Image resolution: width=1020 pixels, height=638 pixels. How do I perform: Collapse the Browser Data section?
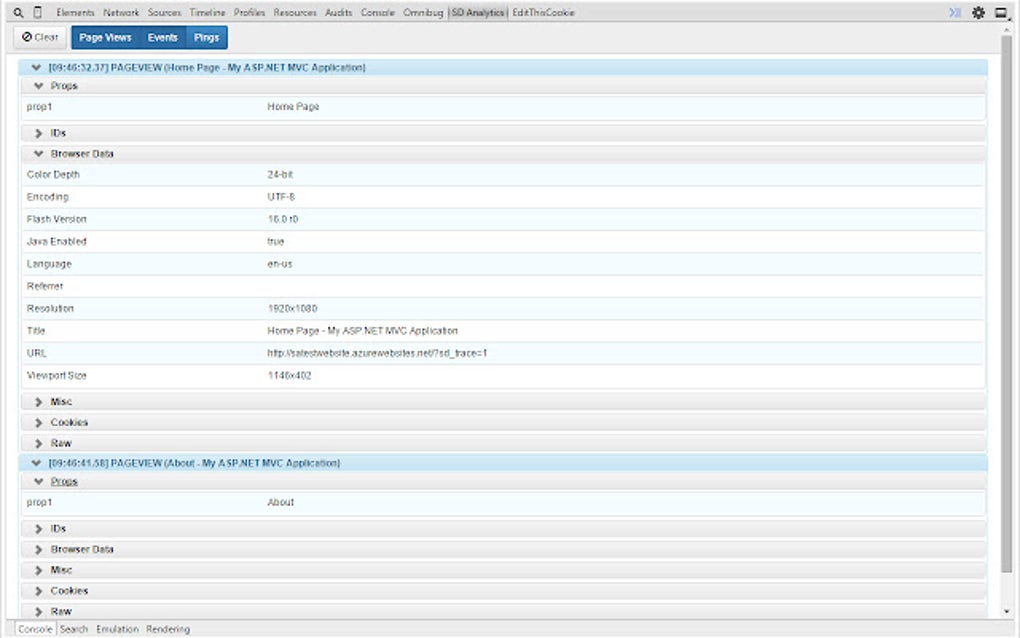[x=39, y=154]
